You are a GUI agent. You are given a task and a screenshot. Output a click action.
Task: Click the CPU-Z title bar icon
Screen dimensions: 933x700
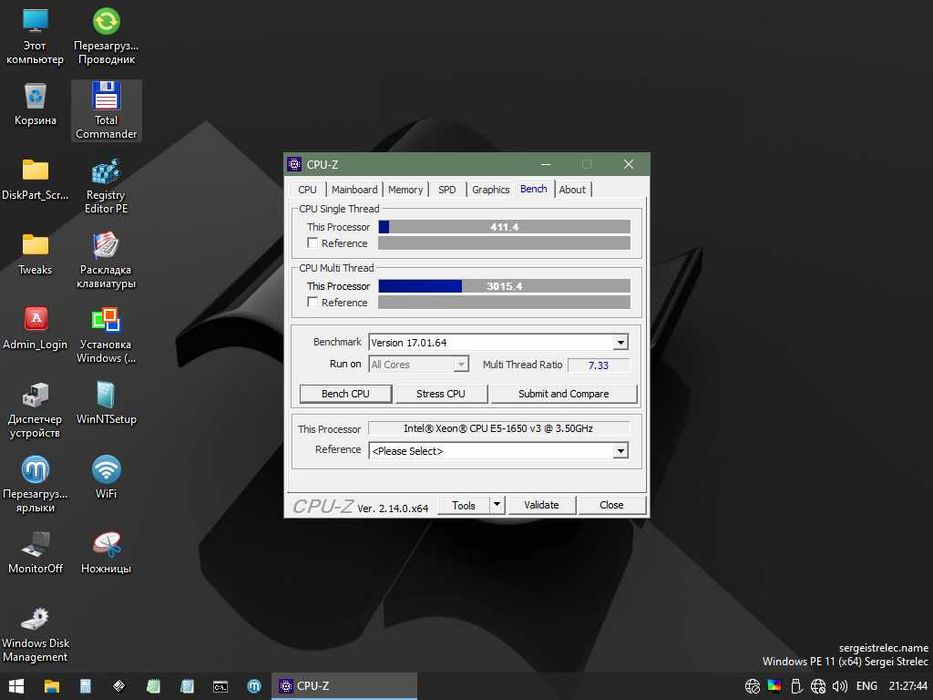(x=294, y=164)
